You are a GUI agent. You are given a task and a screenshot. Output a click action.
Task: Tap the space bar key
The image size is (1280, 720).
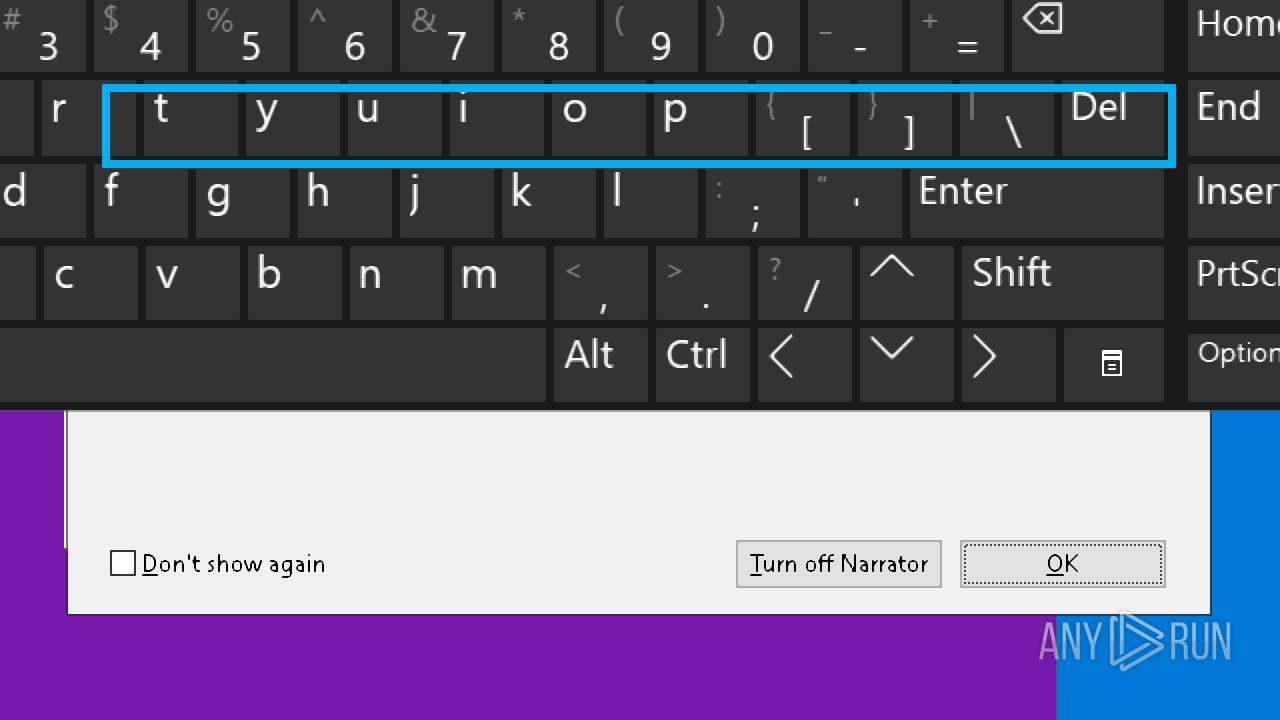273,365
